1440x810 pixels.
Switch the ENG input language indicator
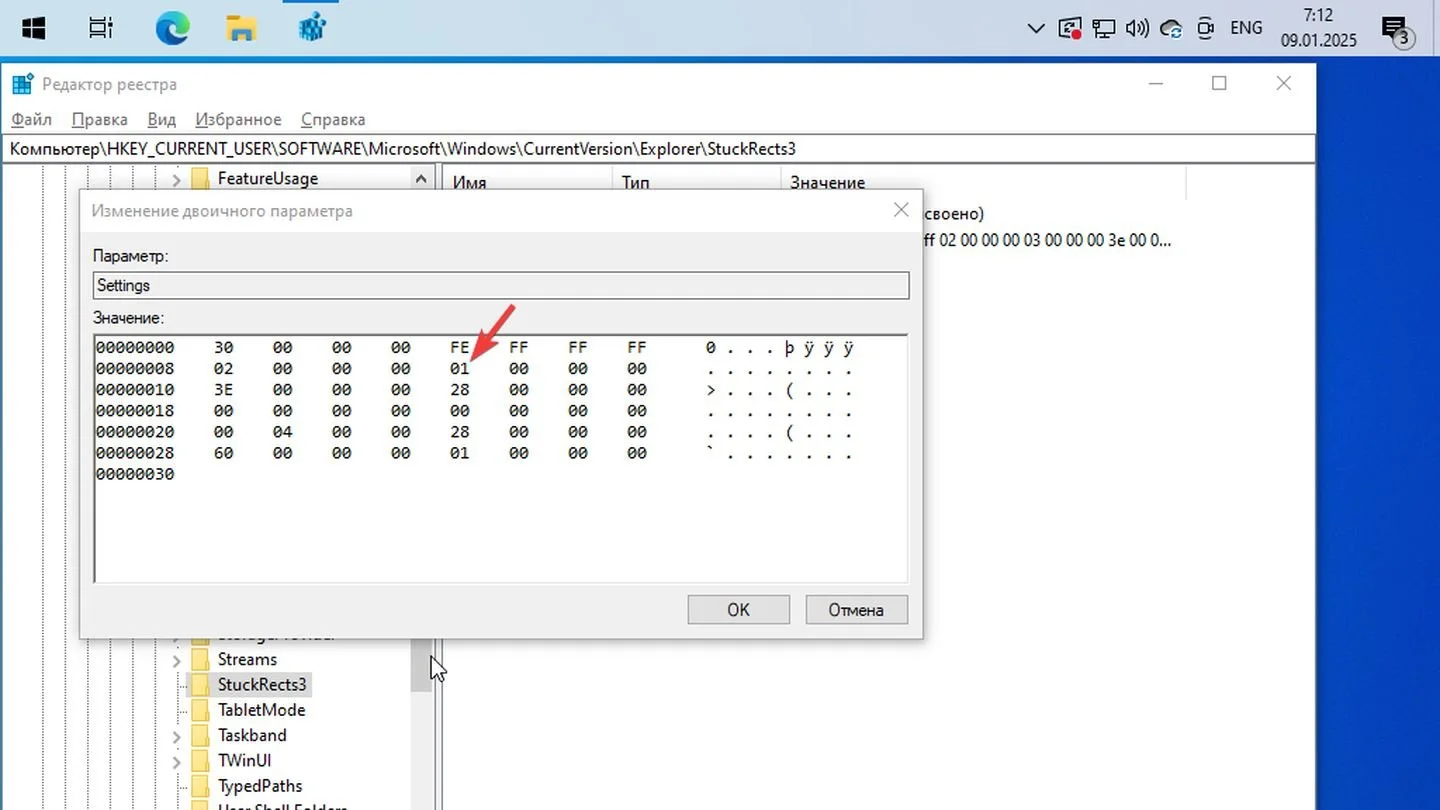pyautogui.click(x=1246, y=28)
